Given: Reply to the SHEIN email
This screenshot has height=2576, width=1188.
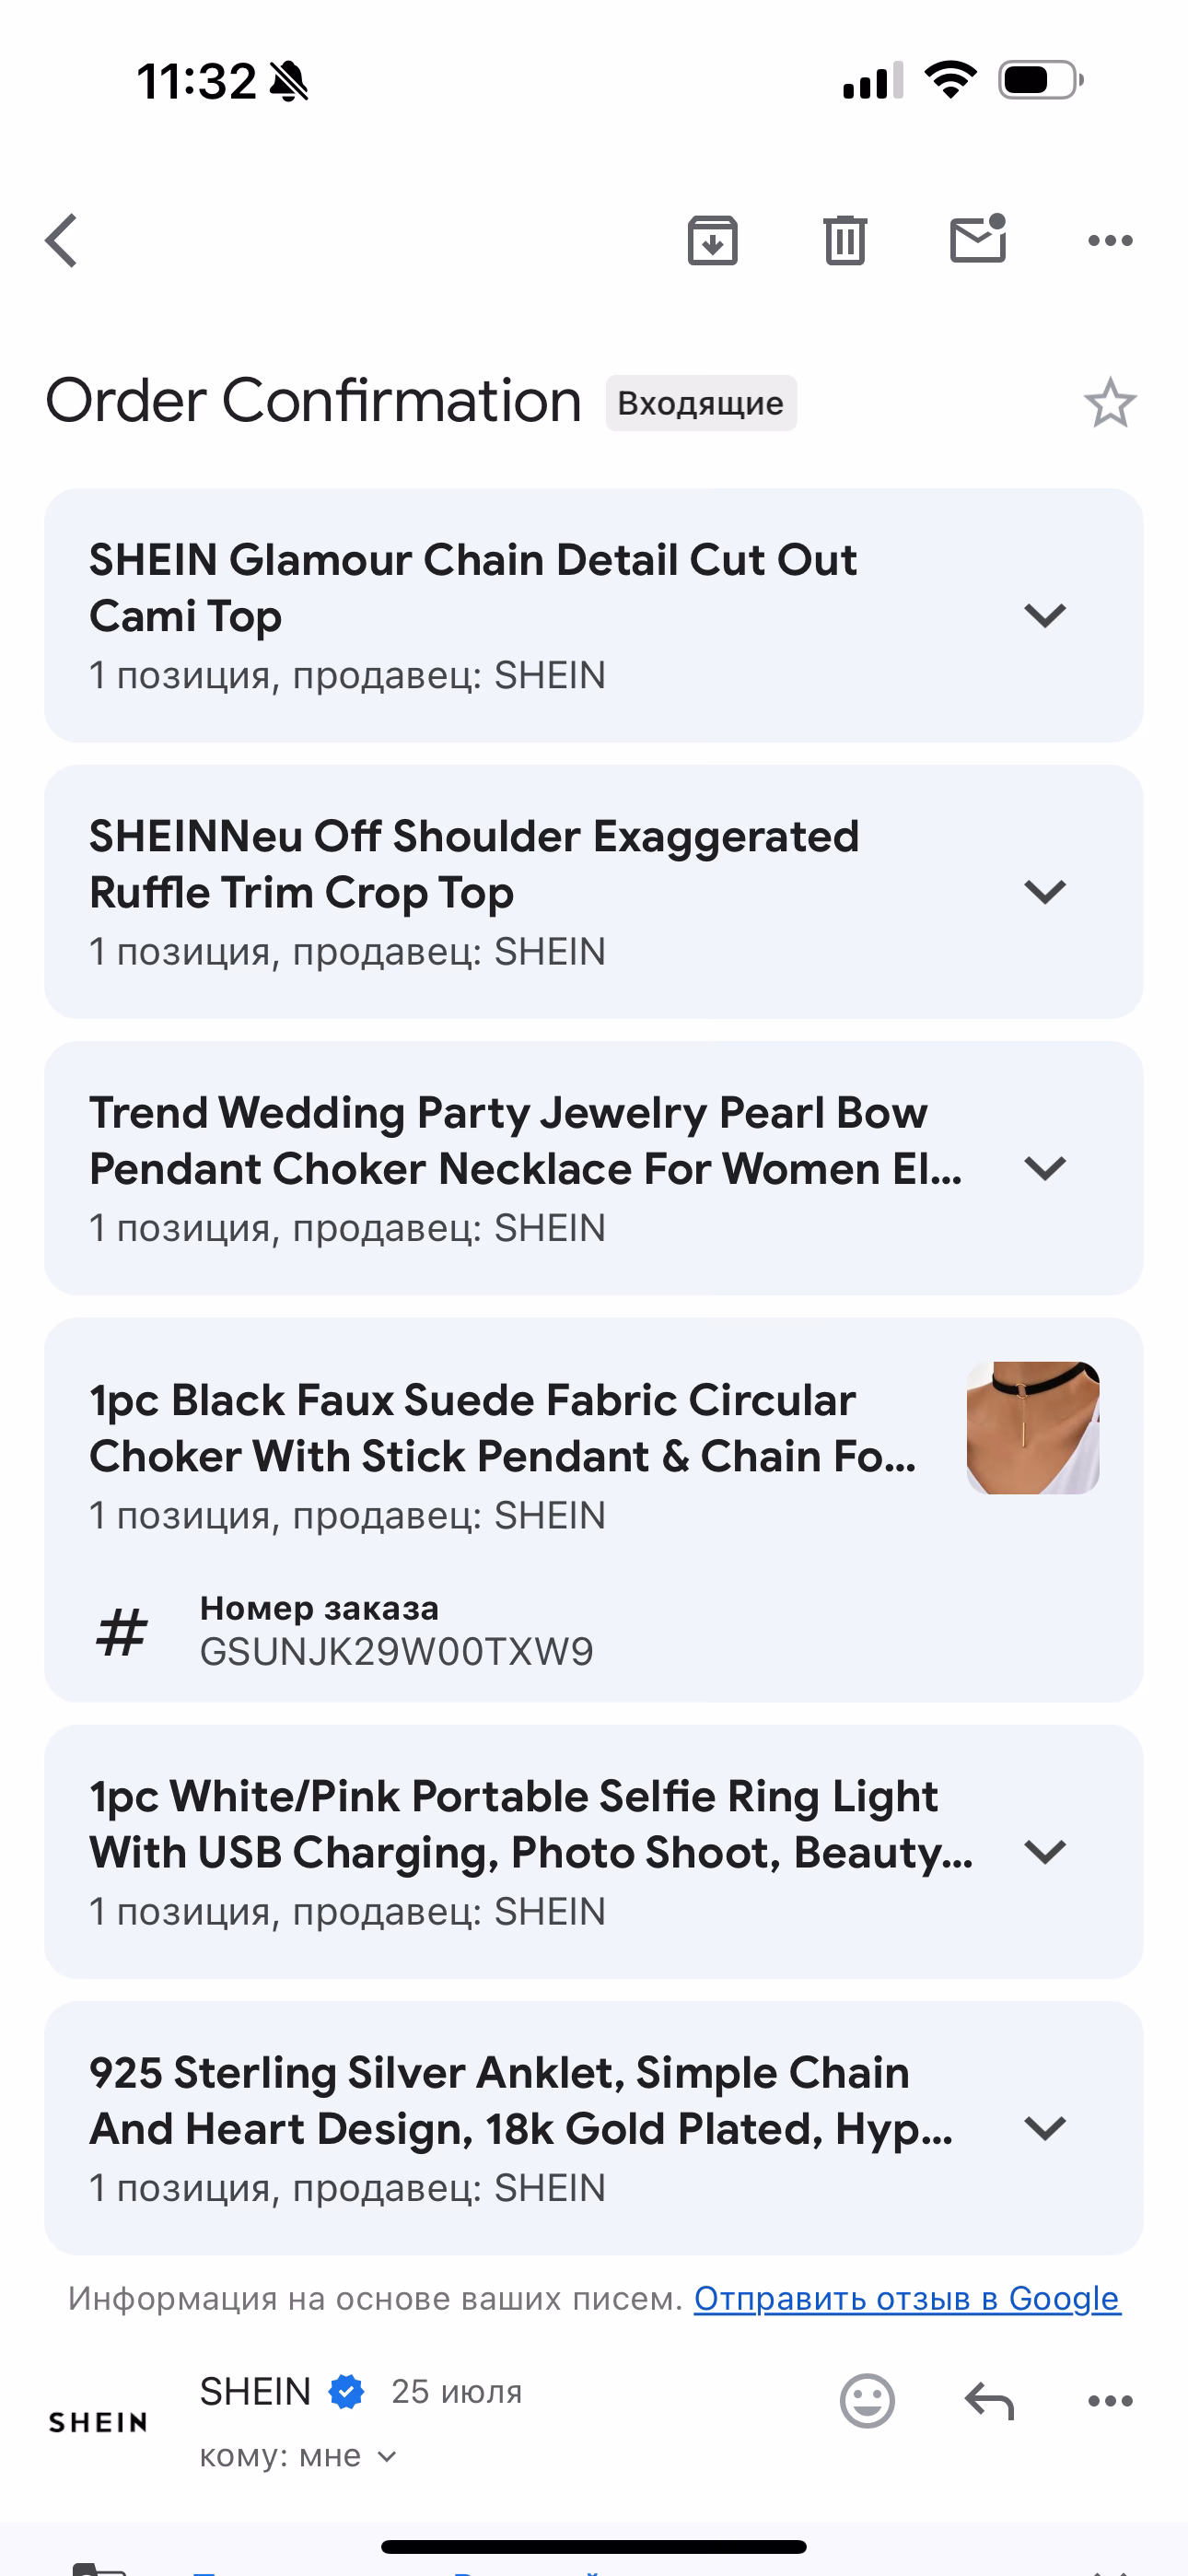Looking at the screenshot, I should (989, 2400).
